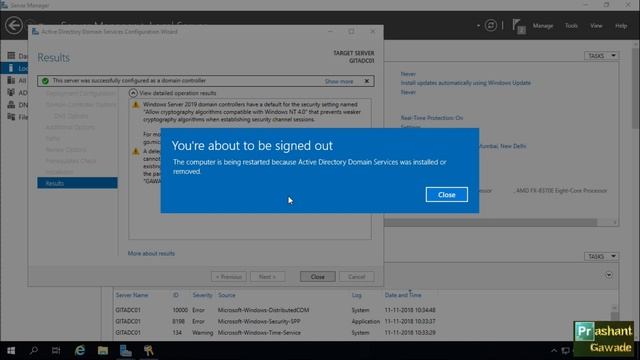Viewport: 640px width, 360px height.
Task: Open File Explorer from taskbar
Action: click(x=103, y=351)
